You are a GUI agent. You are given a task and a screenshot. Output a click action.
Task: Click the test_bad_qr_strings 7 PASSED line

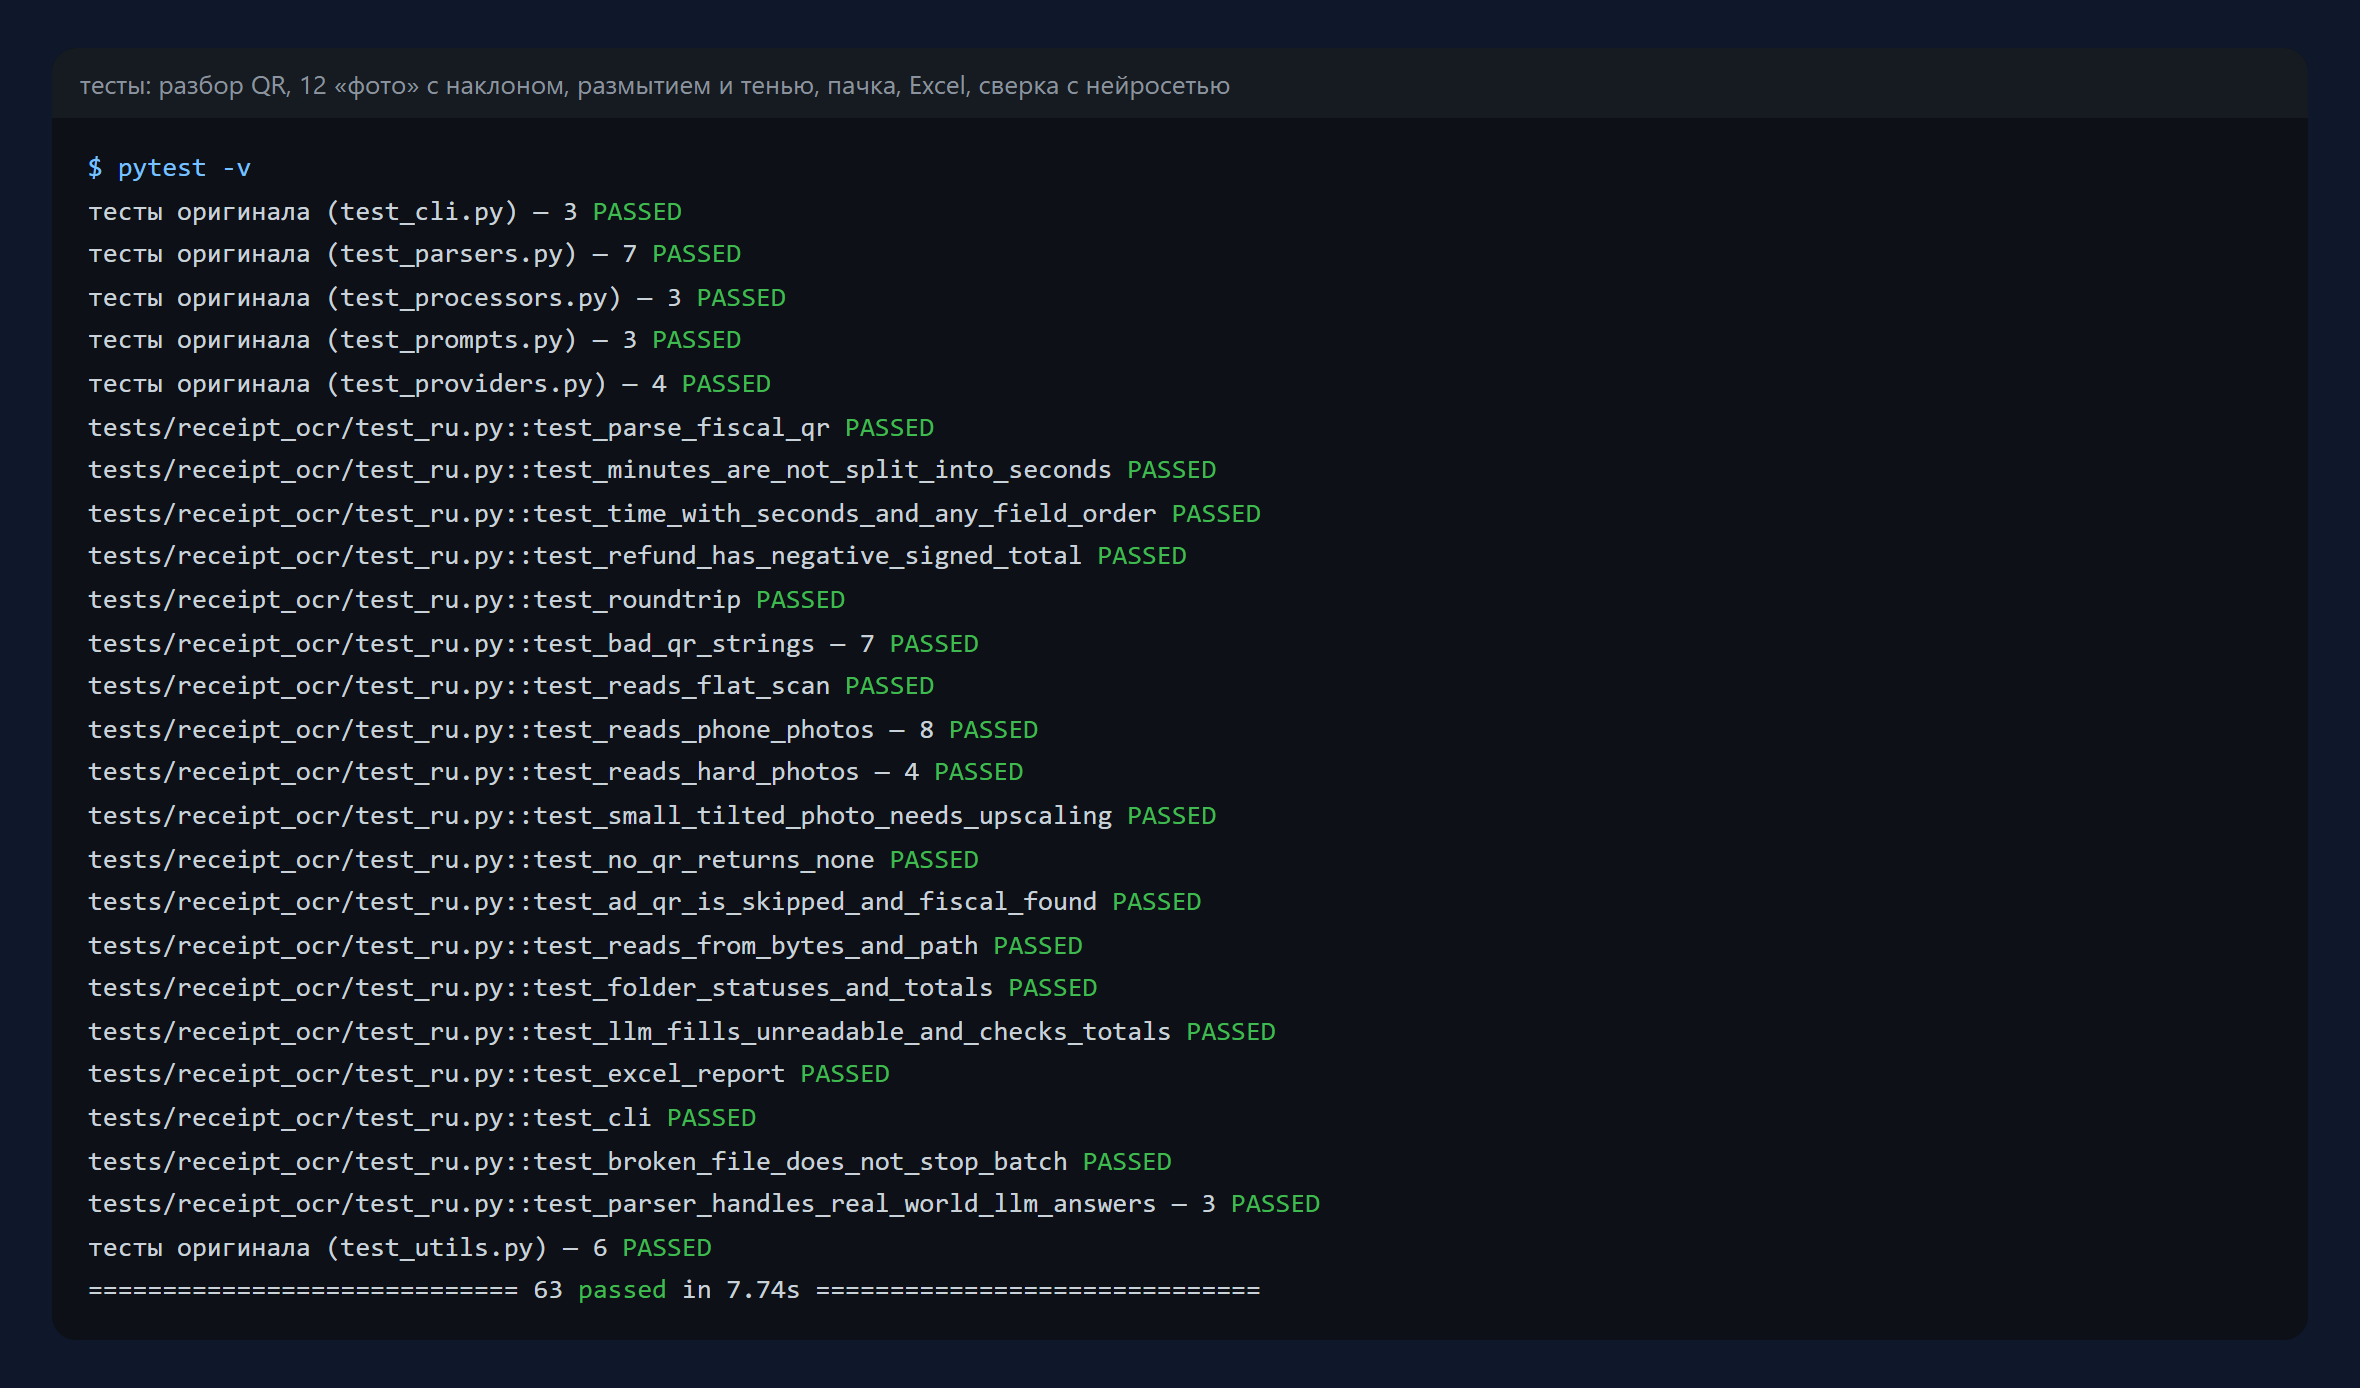point(533,644)
